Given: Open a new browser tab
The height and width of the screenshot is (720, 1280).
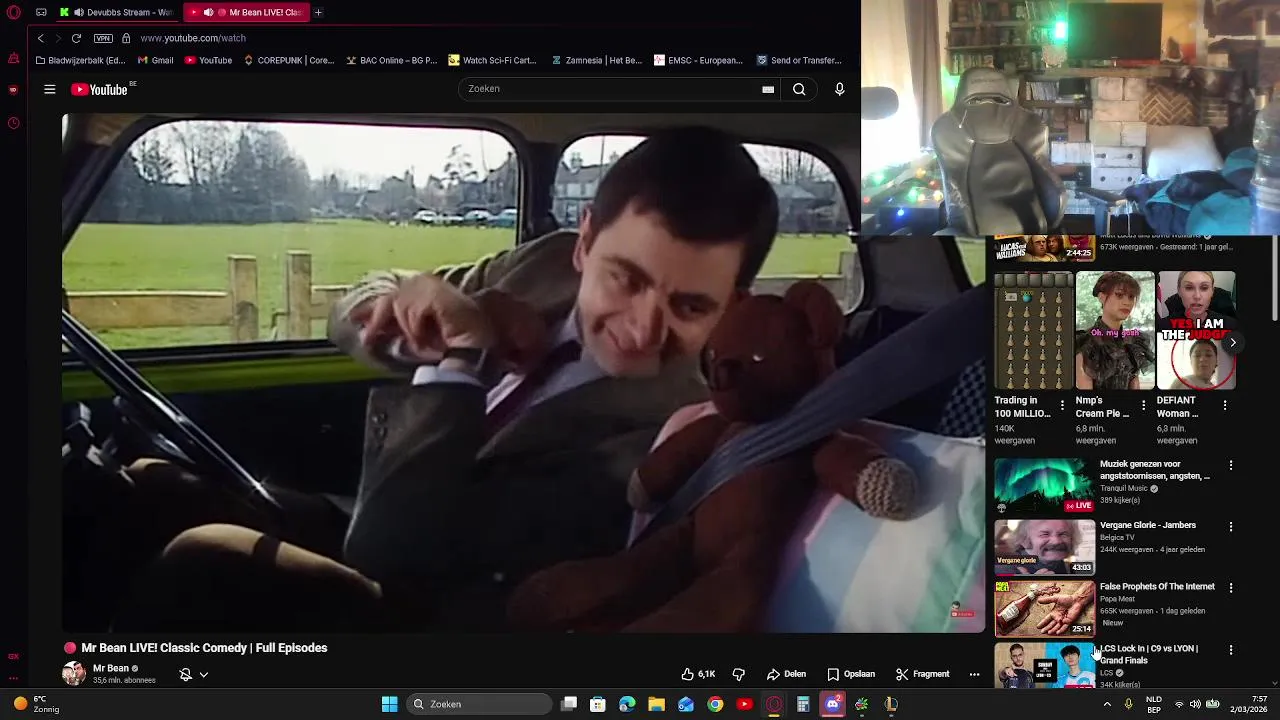Looking at the screenshot, I should (318, 12).
